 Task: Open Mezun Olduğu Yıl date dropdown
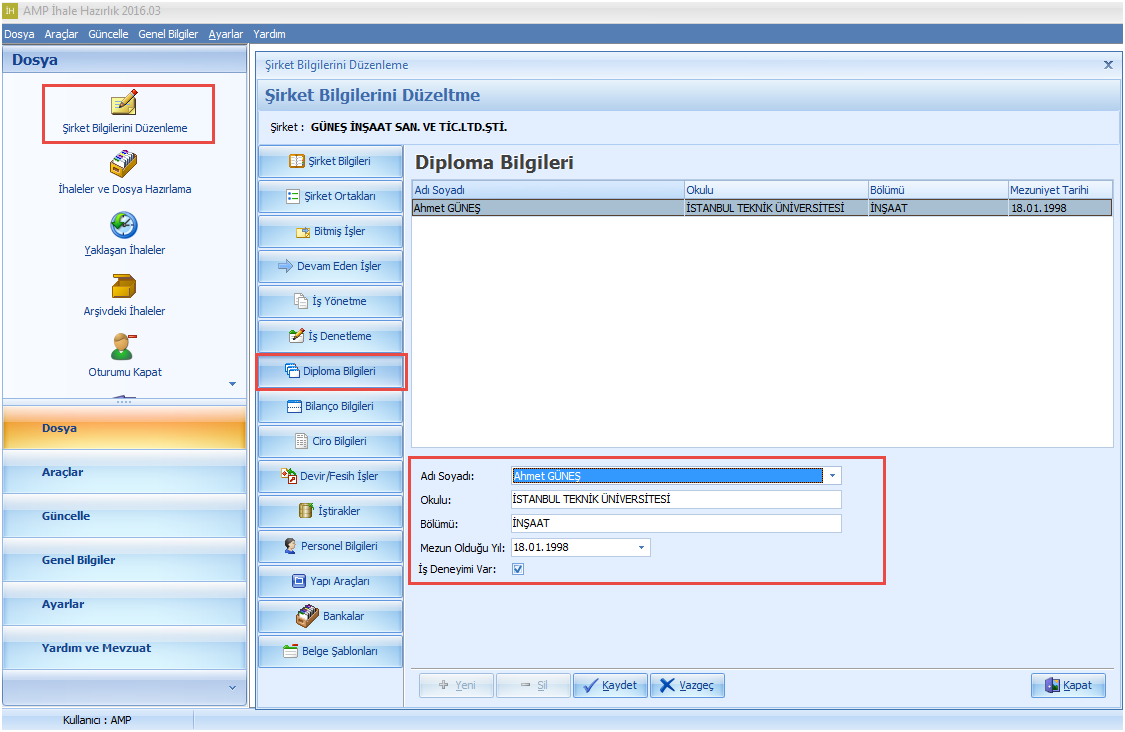click(x=641, y=548)
